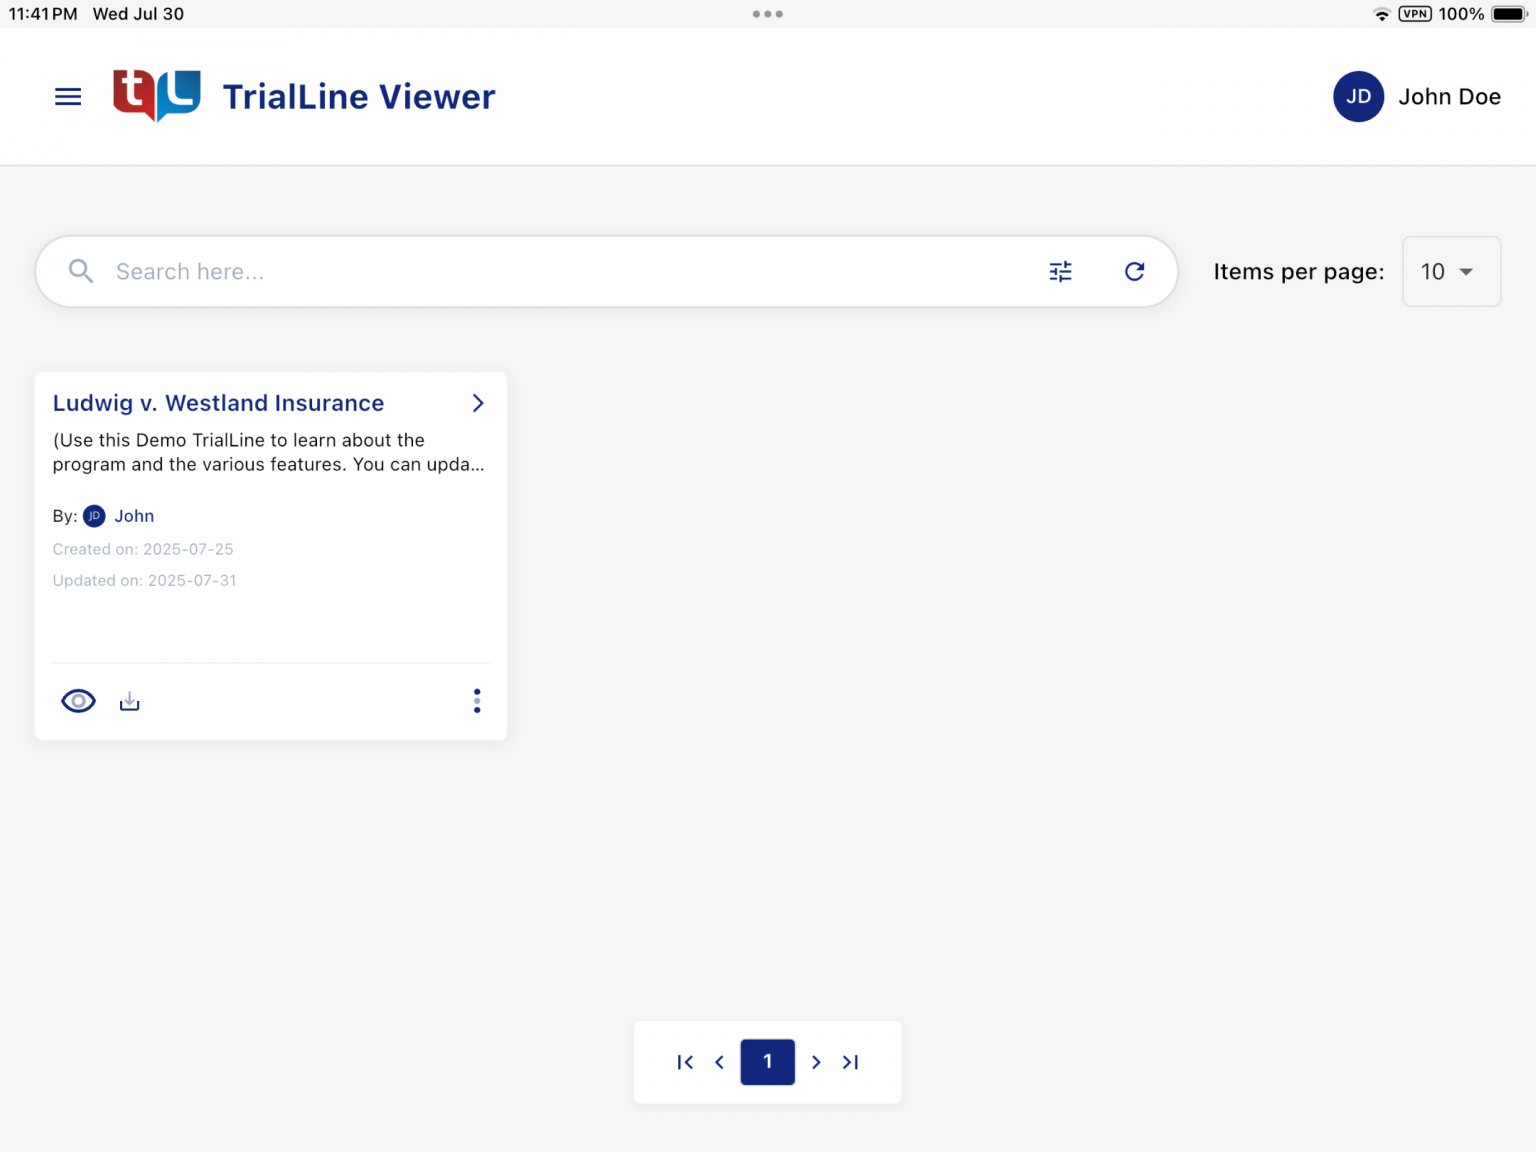The image size is (1536, 1152).
Task: Refresh the TrialLine search results
Action: coord(1135,271)
